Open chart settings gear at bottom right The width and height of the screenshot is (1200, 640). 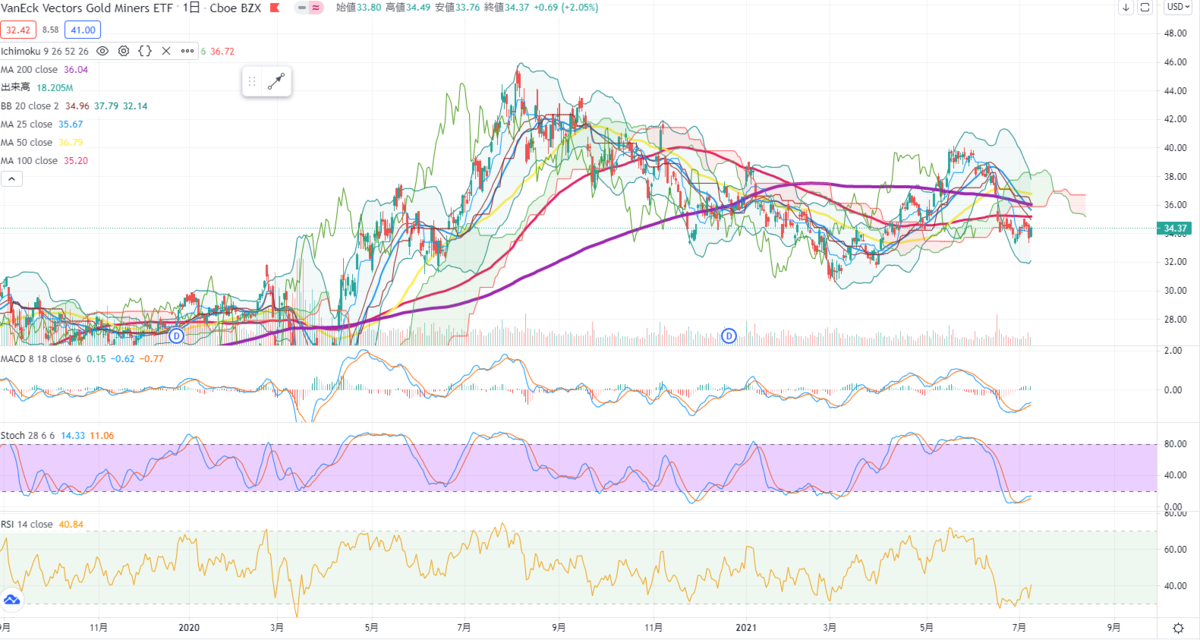point(1177,626)
